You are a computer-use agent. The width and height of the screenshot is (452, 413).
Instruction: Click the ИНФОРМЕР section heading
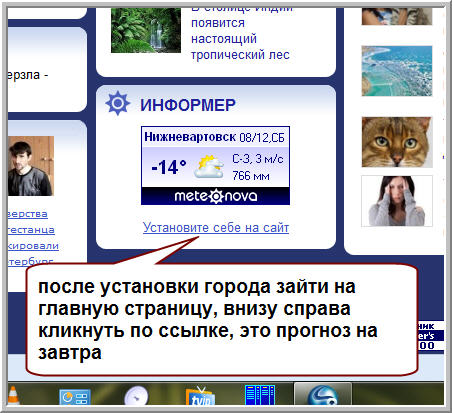point(188,105)
